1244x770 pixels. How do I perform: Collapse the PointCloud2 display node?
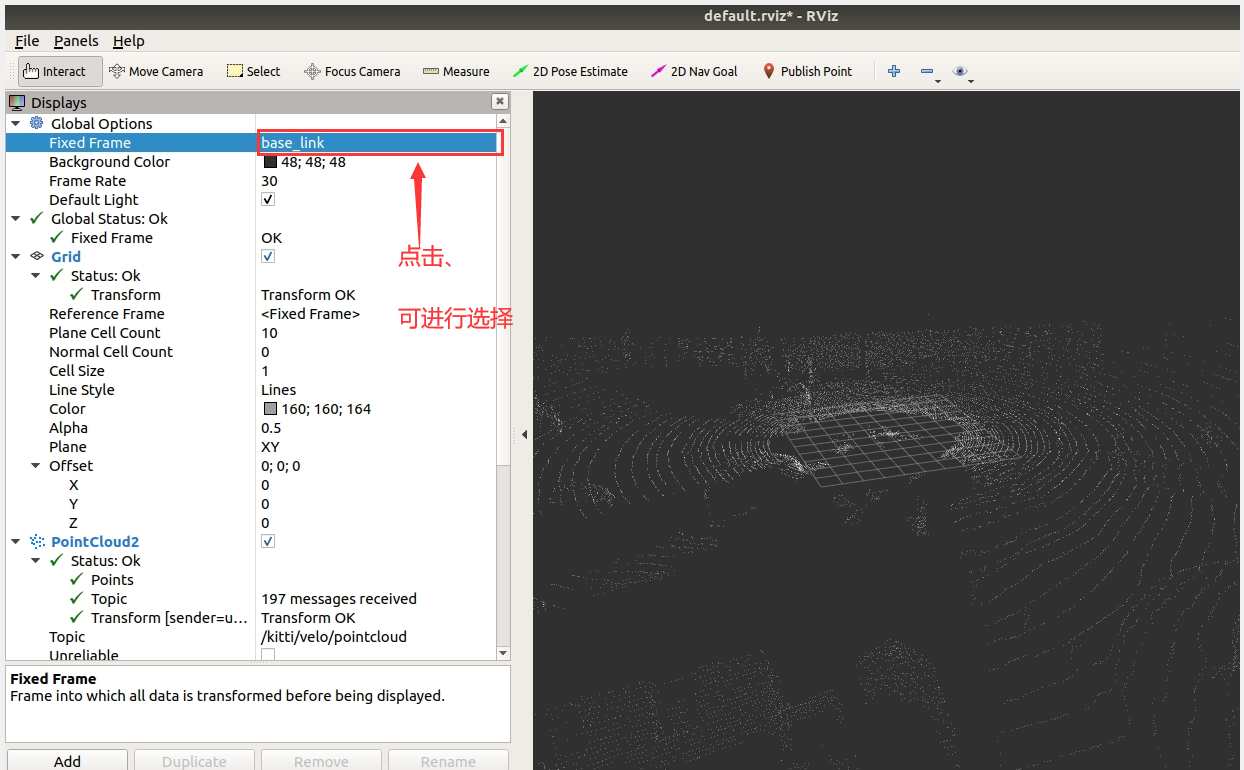pos(16,541)
